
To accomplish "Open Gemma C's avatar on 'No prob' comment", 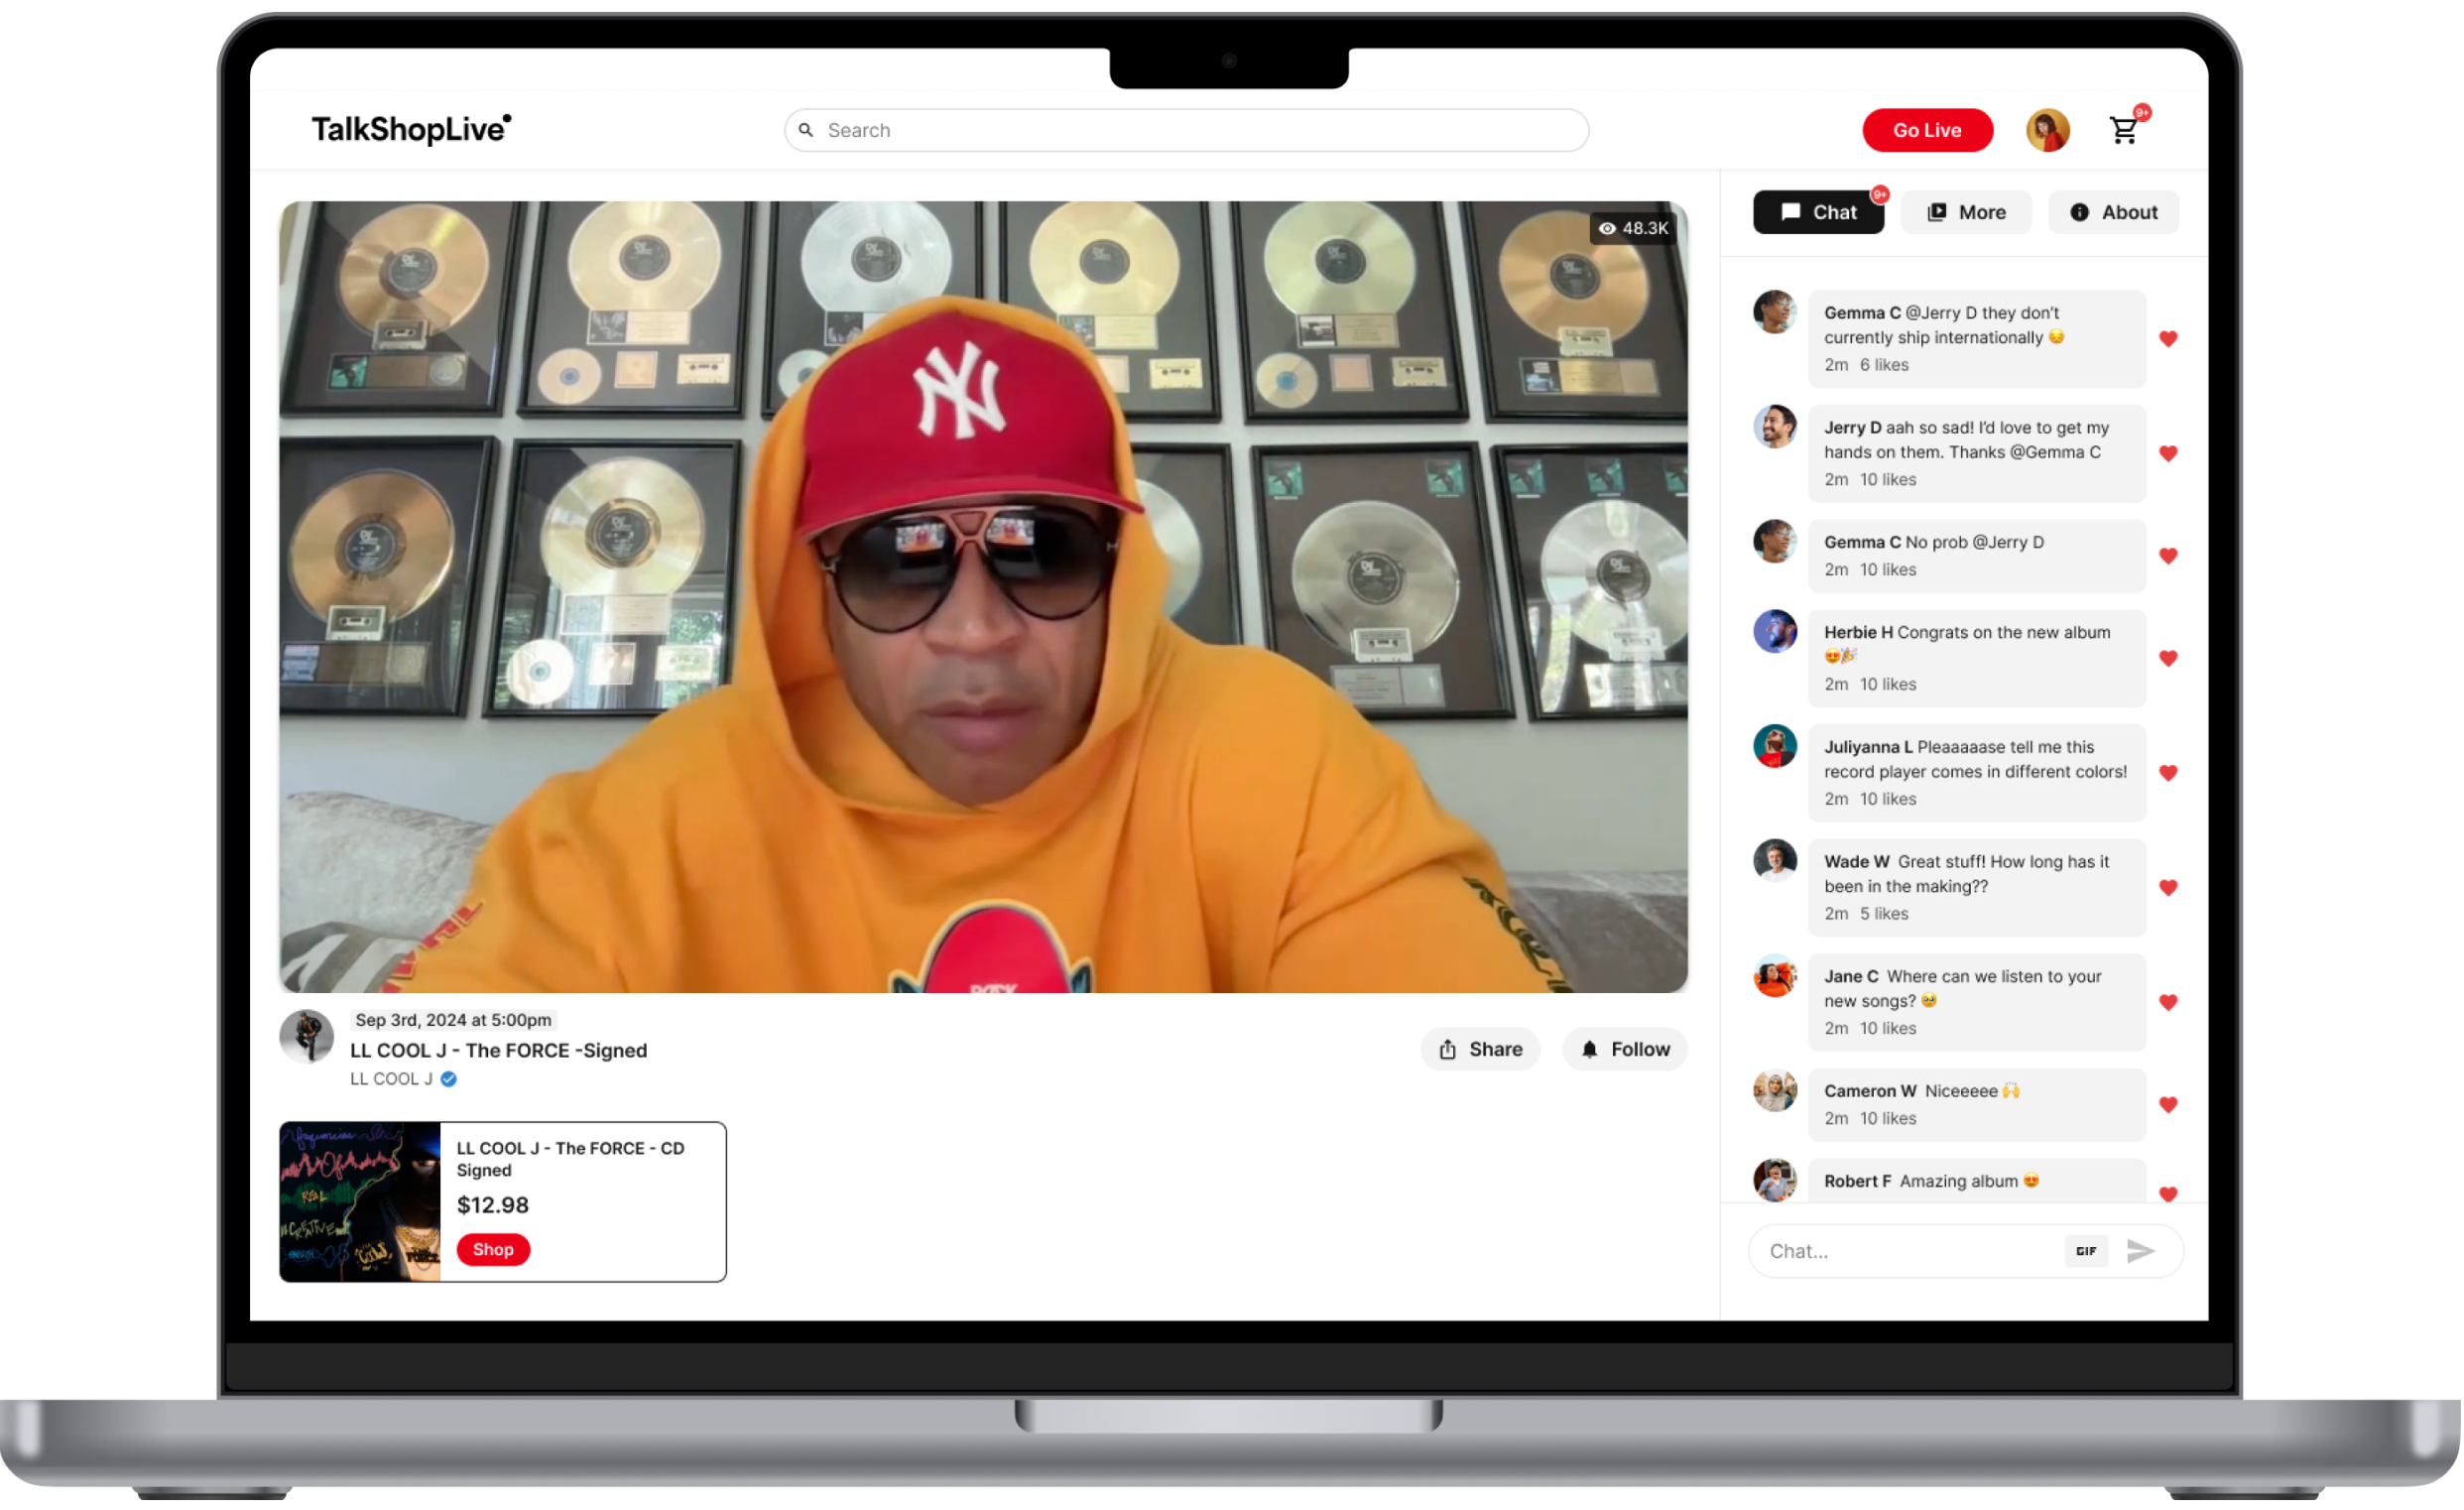I will [1776, 542].
